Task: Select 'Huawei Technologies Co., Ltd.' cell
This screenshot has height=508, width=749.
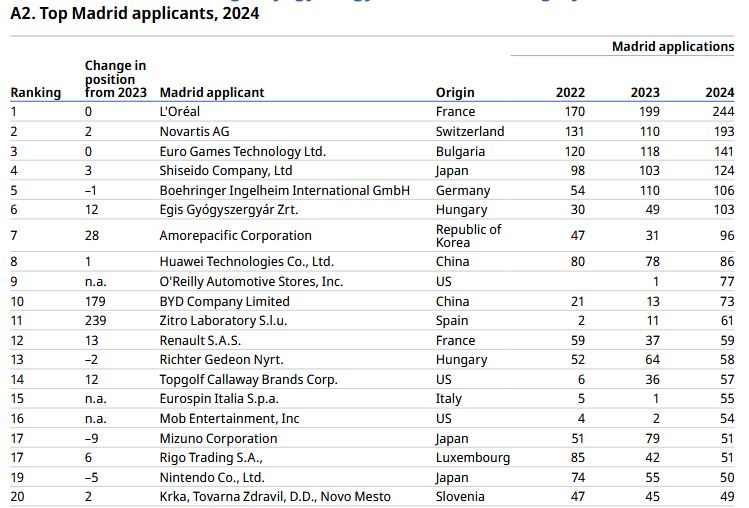Action: click(x=246, y=262)
